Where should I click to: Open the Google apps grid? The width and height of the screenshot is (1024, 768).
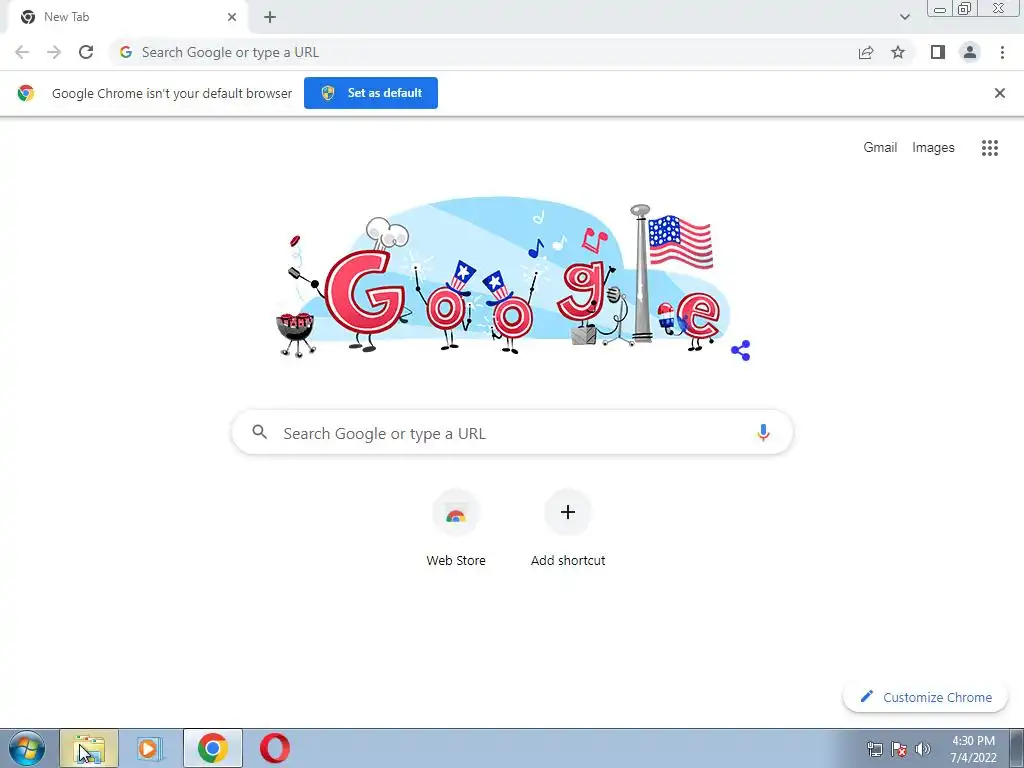[990, 148]
